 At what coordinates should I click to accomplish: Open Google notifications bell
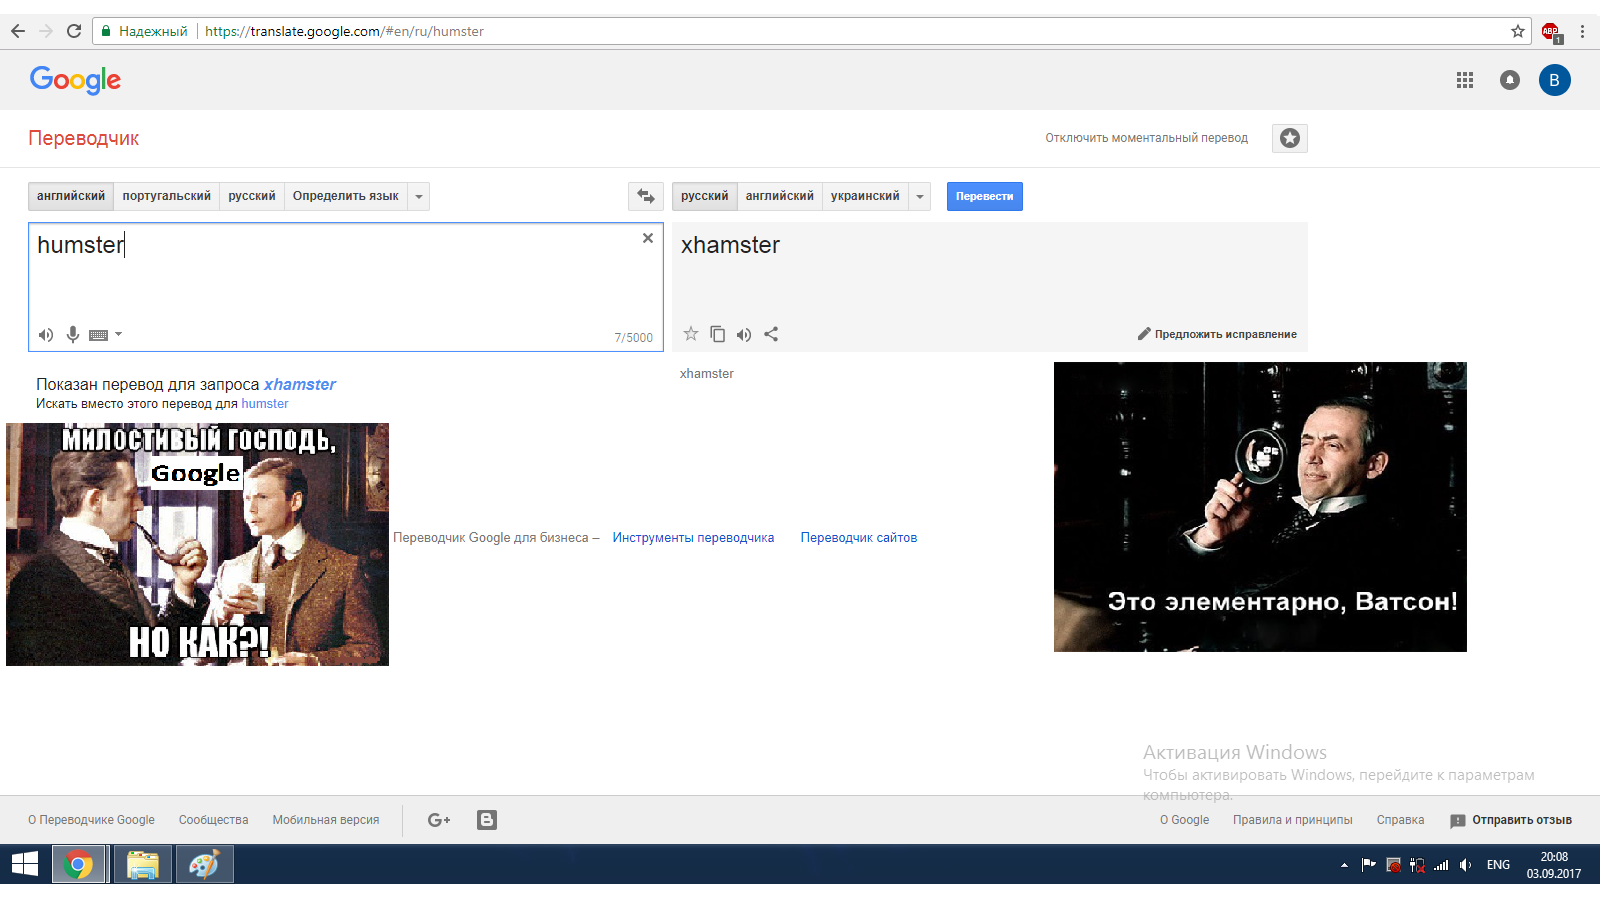click(x=1510, y=80)
